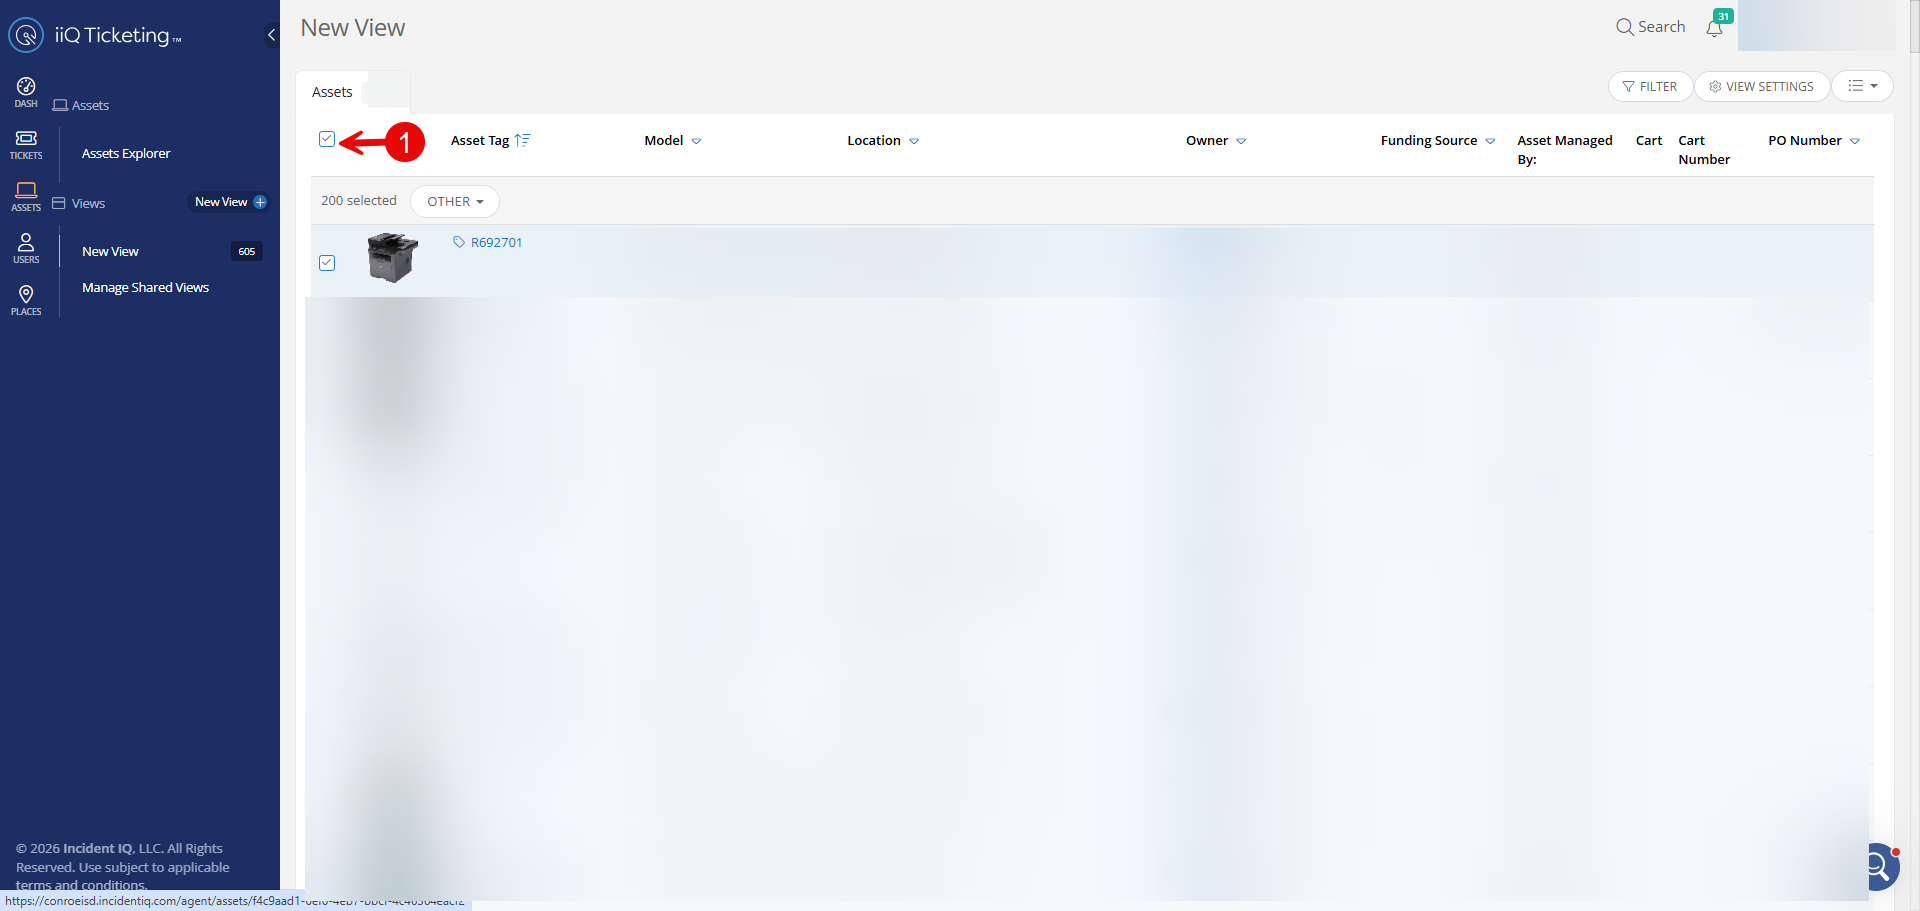Open the Model column dropdown

coord(697,141)
